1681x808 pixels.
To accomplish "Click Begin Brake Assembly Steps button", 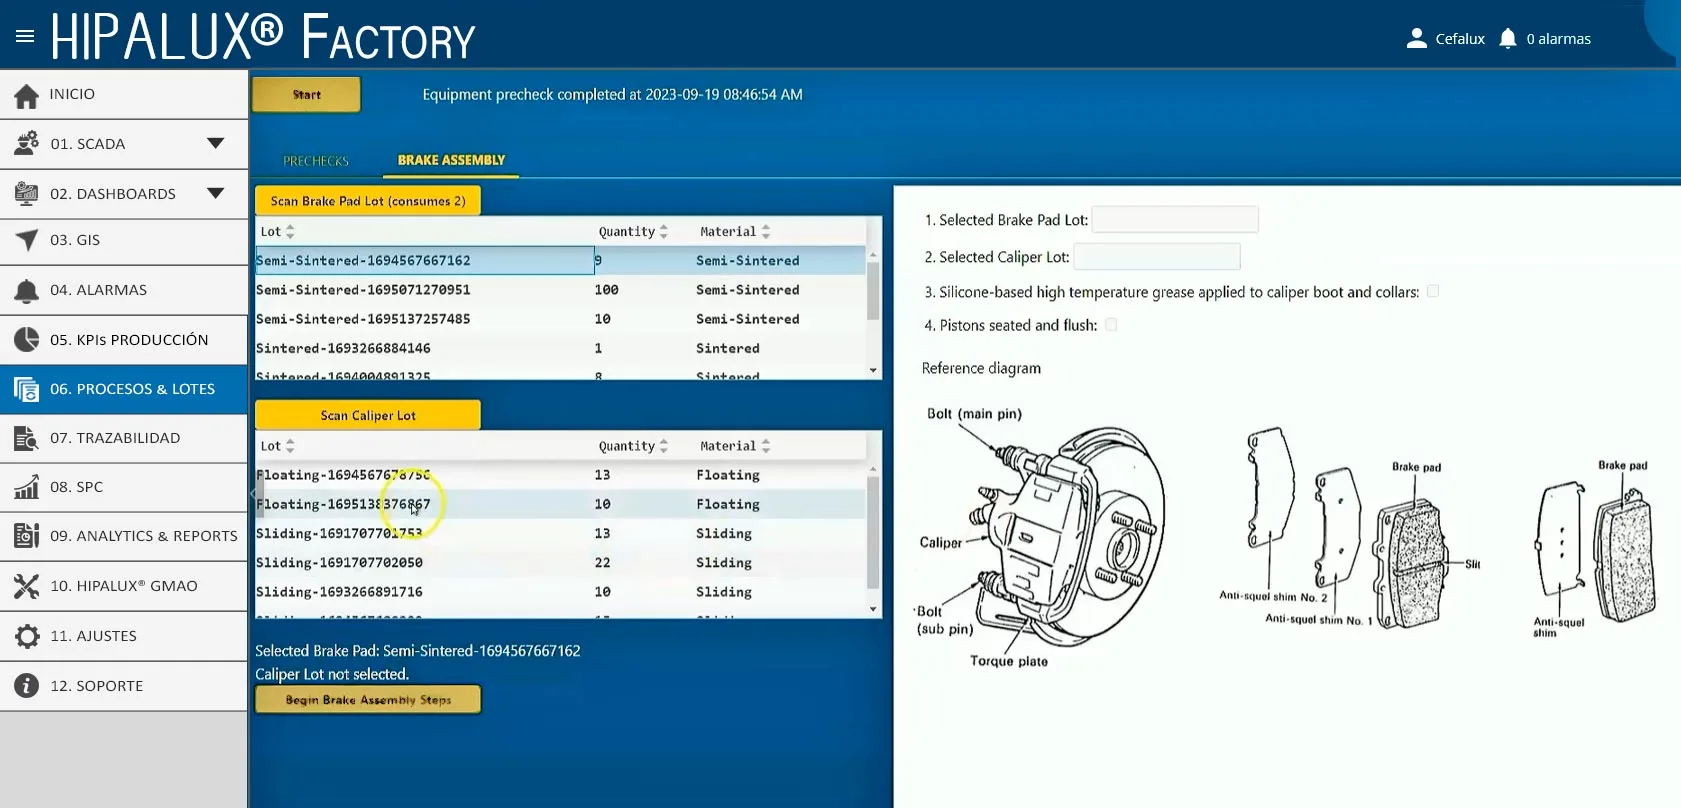I will pos(368,700).
